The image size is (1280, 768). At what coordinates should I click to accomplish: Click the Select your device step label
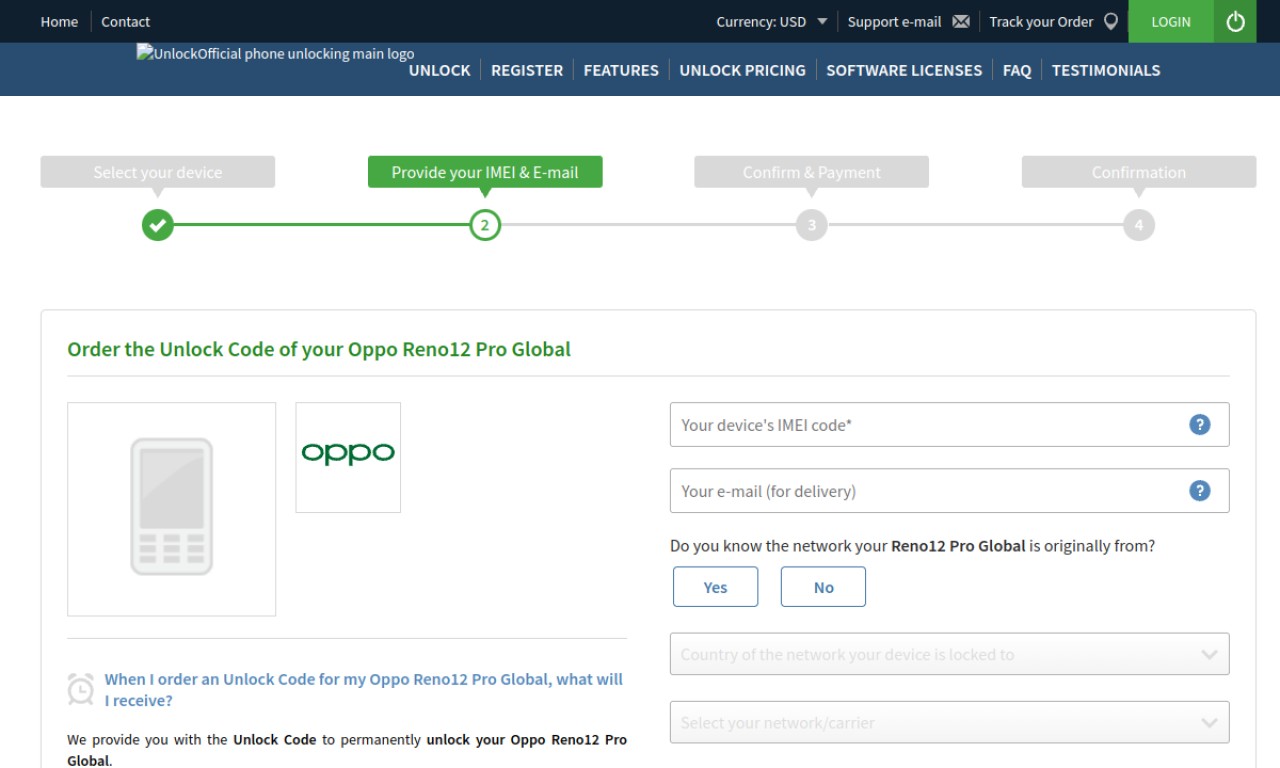pyautogui.click(x=158, y=172)
